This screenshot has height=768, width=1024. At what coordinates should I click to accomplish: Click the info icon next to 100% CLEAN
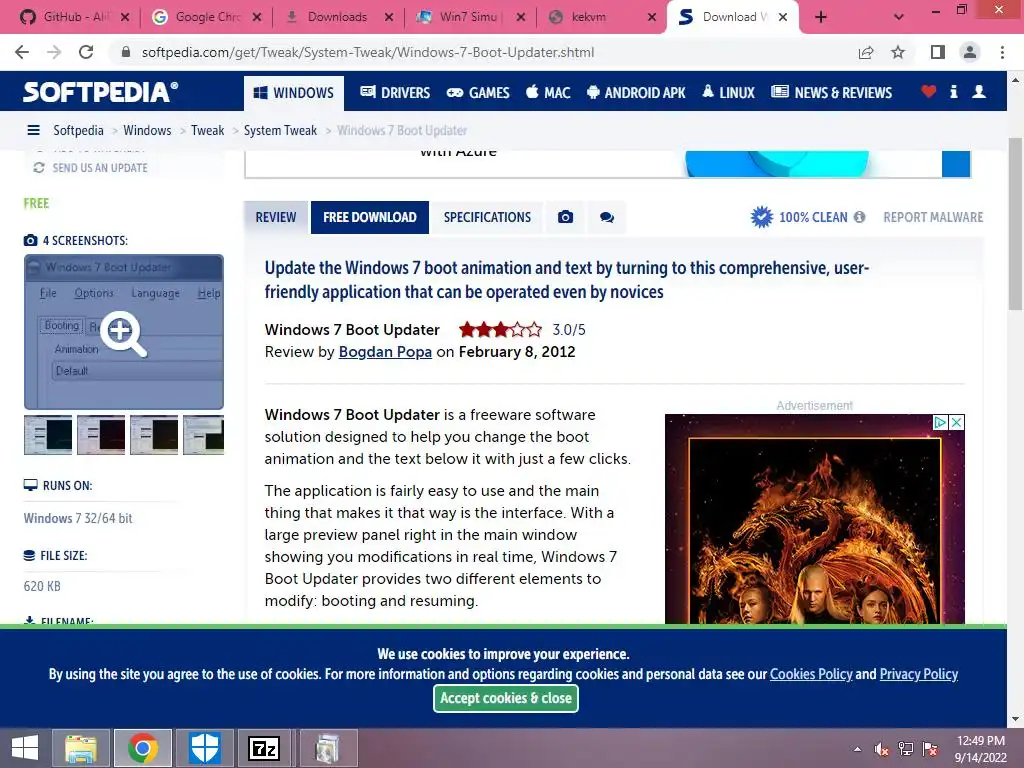click(859, 217)
